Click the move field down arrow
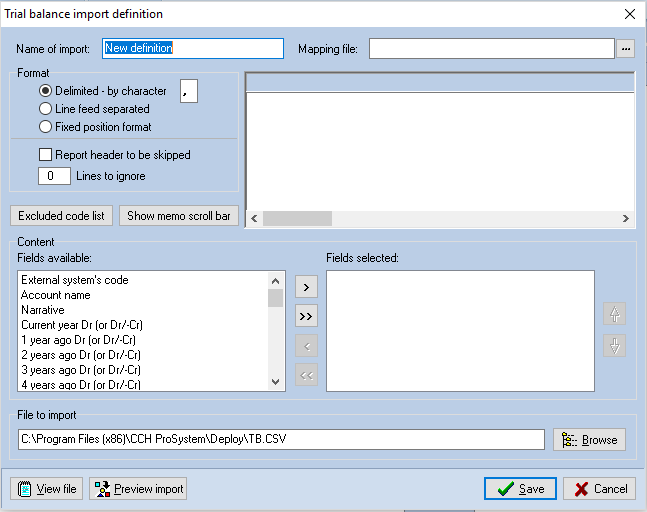The height and width of the screenshot is (512, 647). [614, 346]
